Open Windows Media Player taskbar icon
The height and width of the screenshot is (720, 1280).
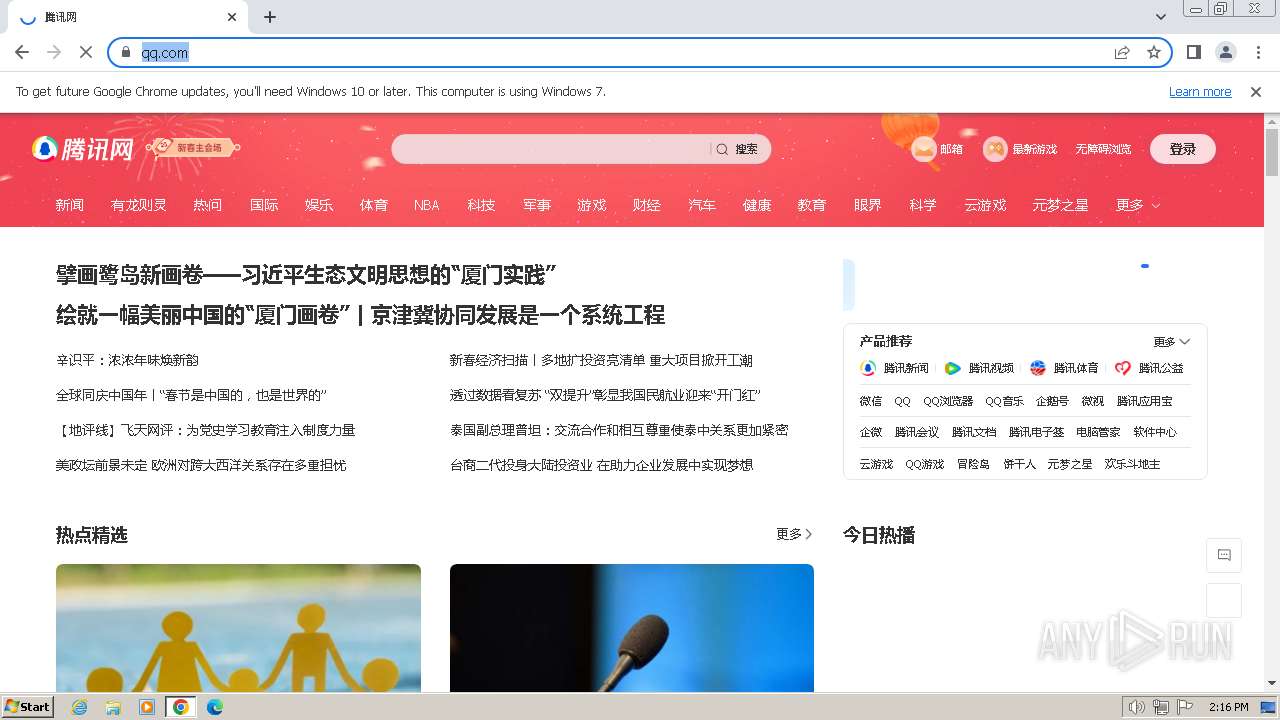click(x=147, y=707)
